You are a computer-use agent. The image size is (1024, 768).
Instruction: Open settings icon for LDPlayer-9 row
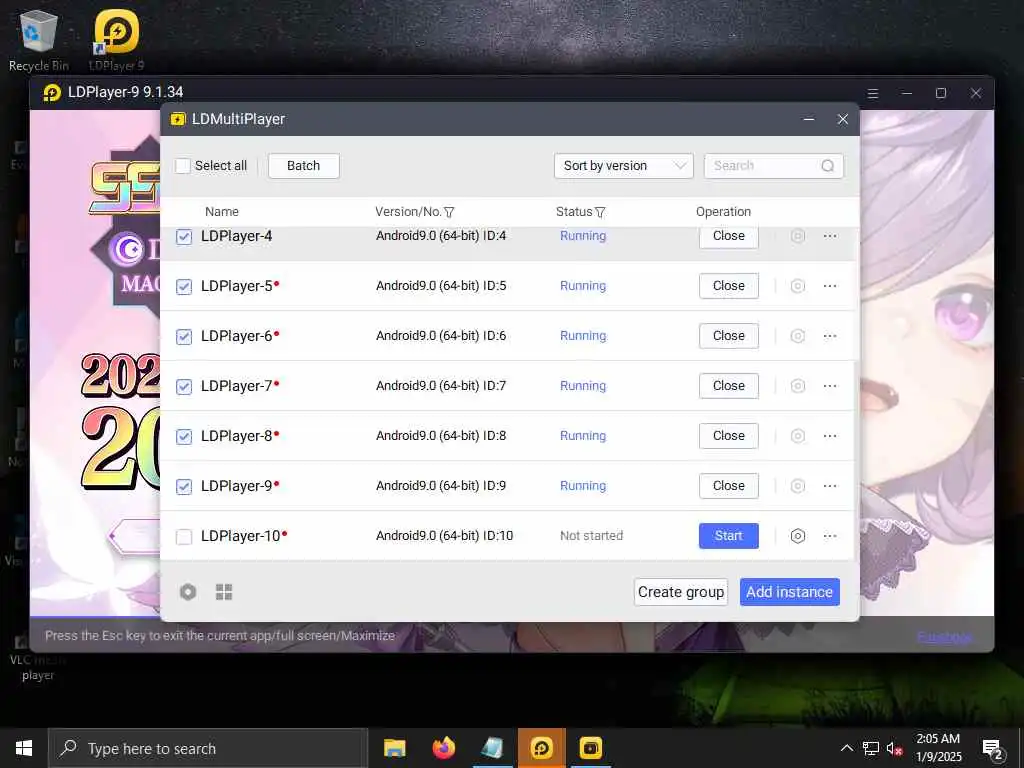coord(797,486)
